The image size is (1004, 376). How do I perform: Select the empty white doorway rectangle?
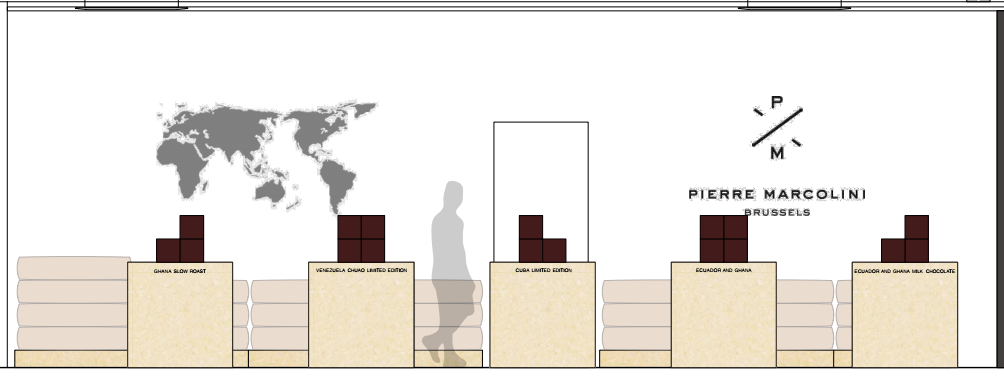(541, 191)
